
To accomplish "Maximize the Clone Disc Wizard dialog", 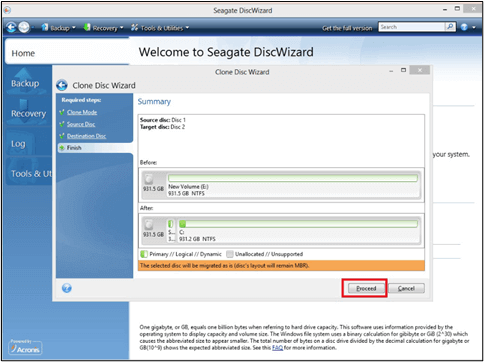I will (403, 70).
